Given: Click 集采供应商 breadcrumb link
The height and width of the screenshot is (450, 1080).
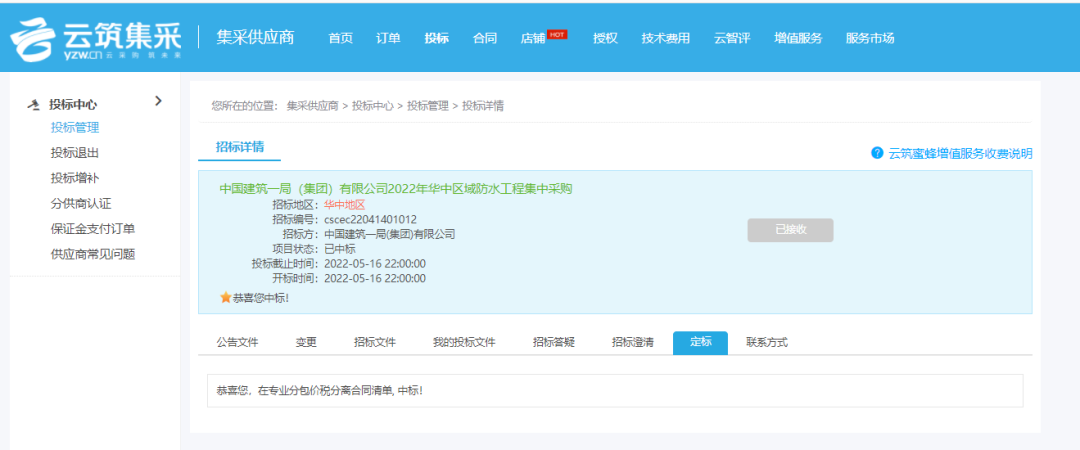Looking at the screenshot, I should coord(313,106).
